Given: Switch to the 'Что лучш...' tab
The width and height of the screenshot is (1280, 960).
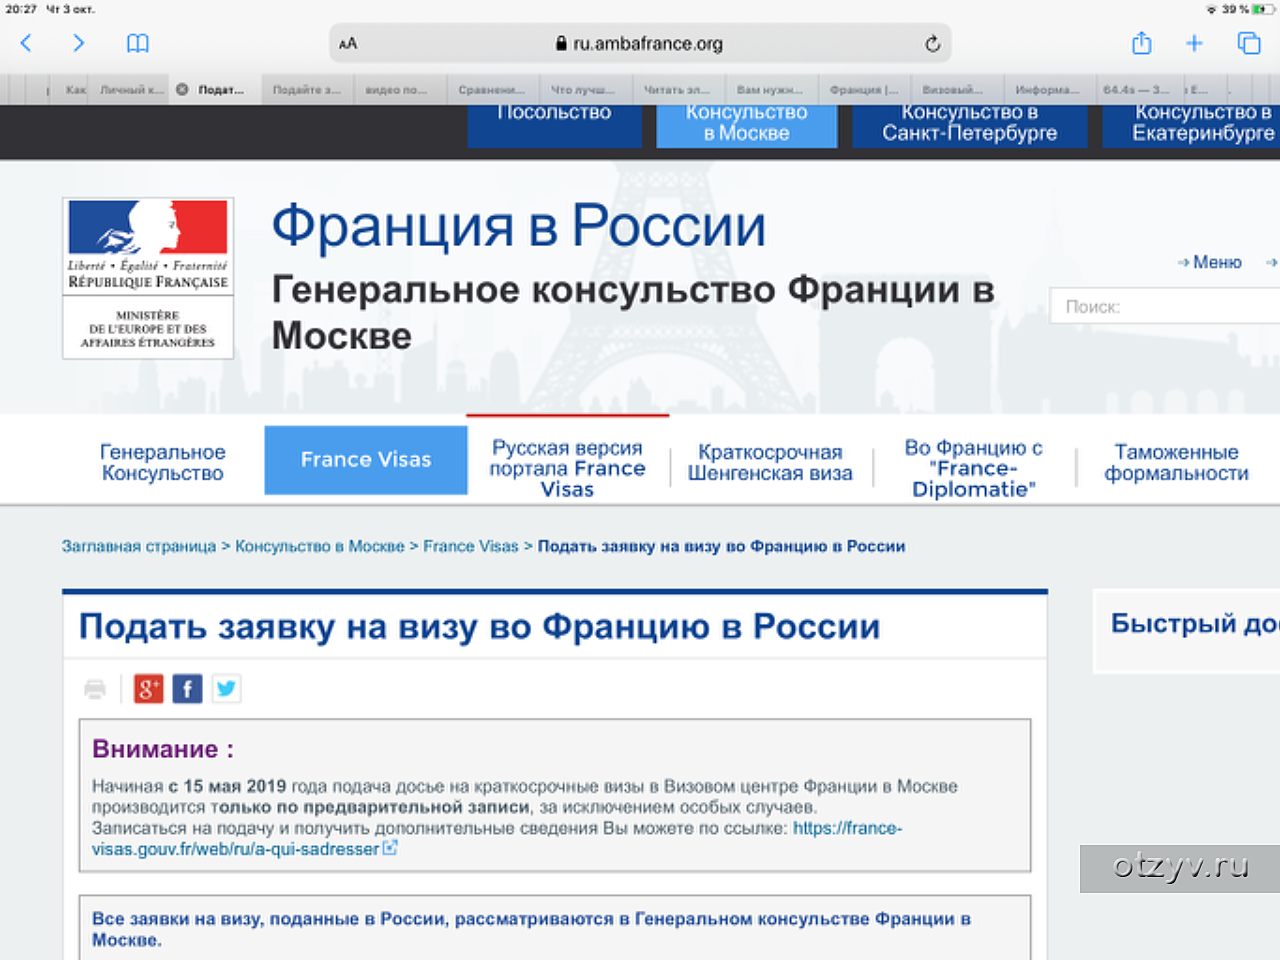Looking at the screenshot, I should [583, 90].
